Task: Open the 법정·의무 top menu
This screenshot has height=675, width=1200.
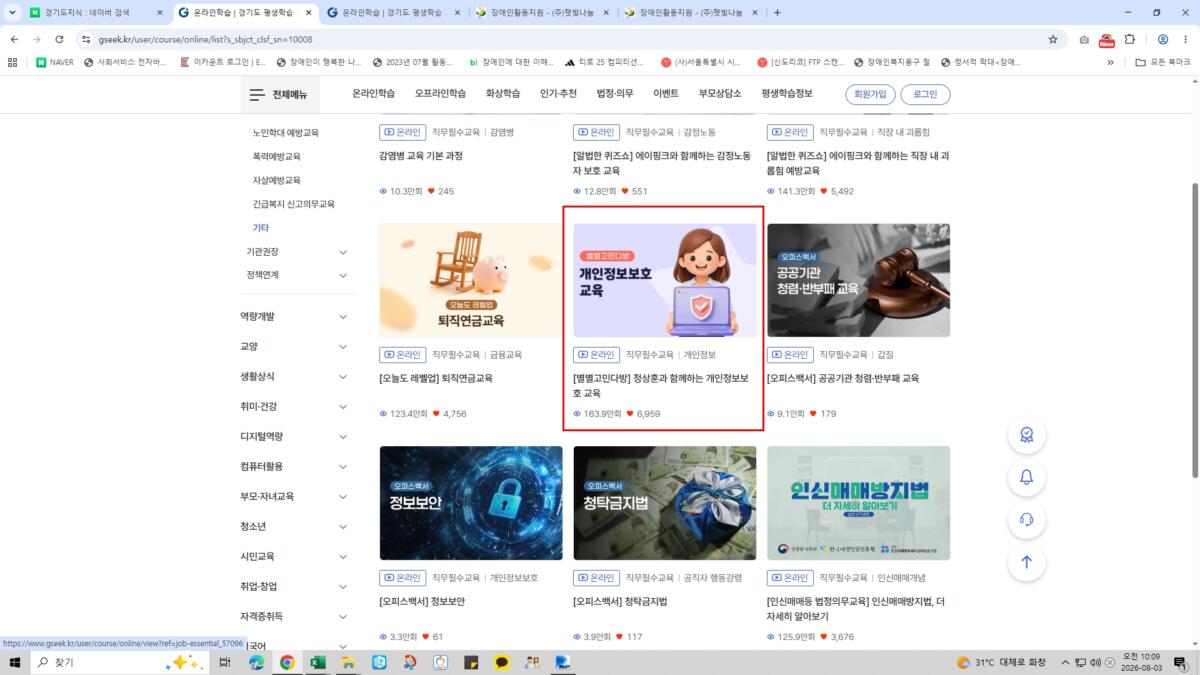Action: pos(615,94)
